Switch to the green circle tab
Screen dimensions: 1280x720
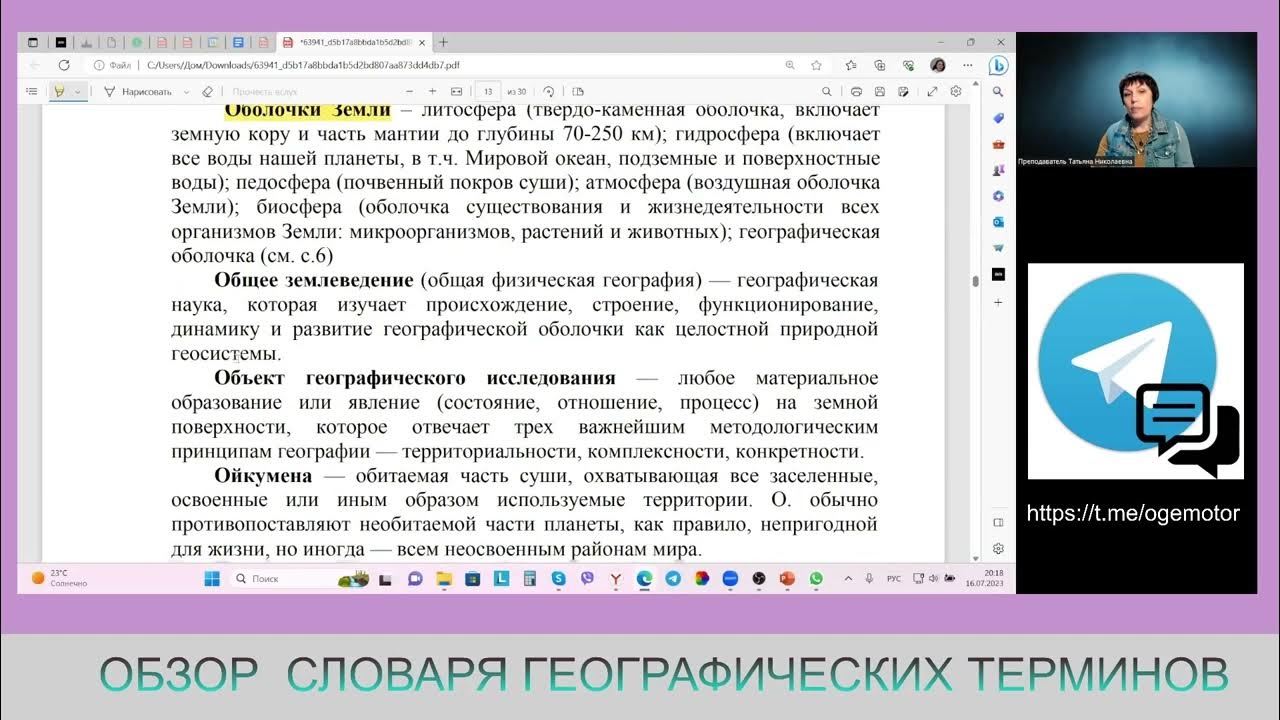pyautogui.click(x=137, y=43)
